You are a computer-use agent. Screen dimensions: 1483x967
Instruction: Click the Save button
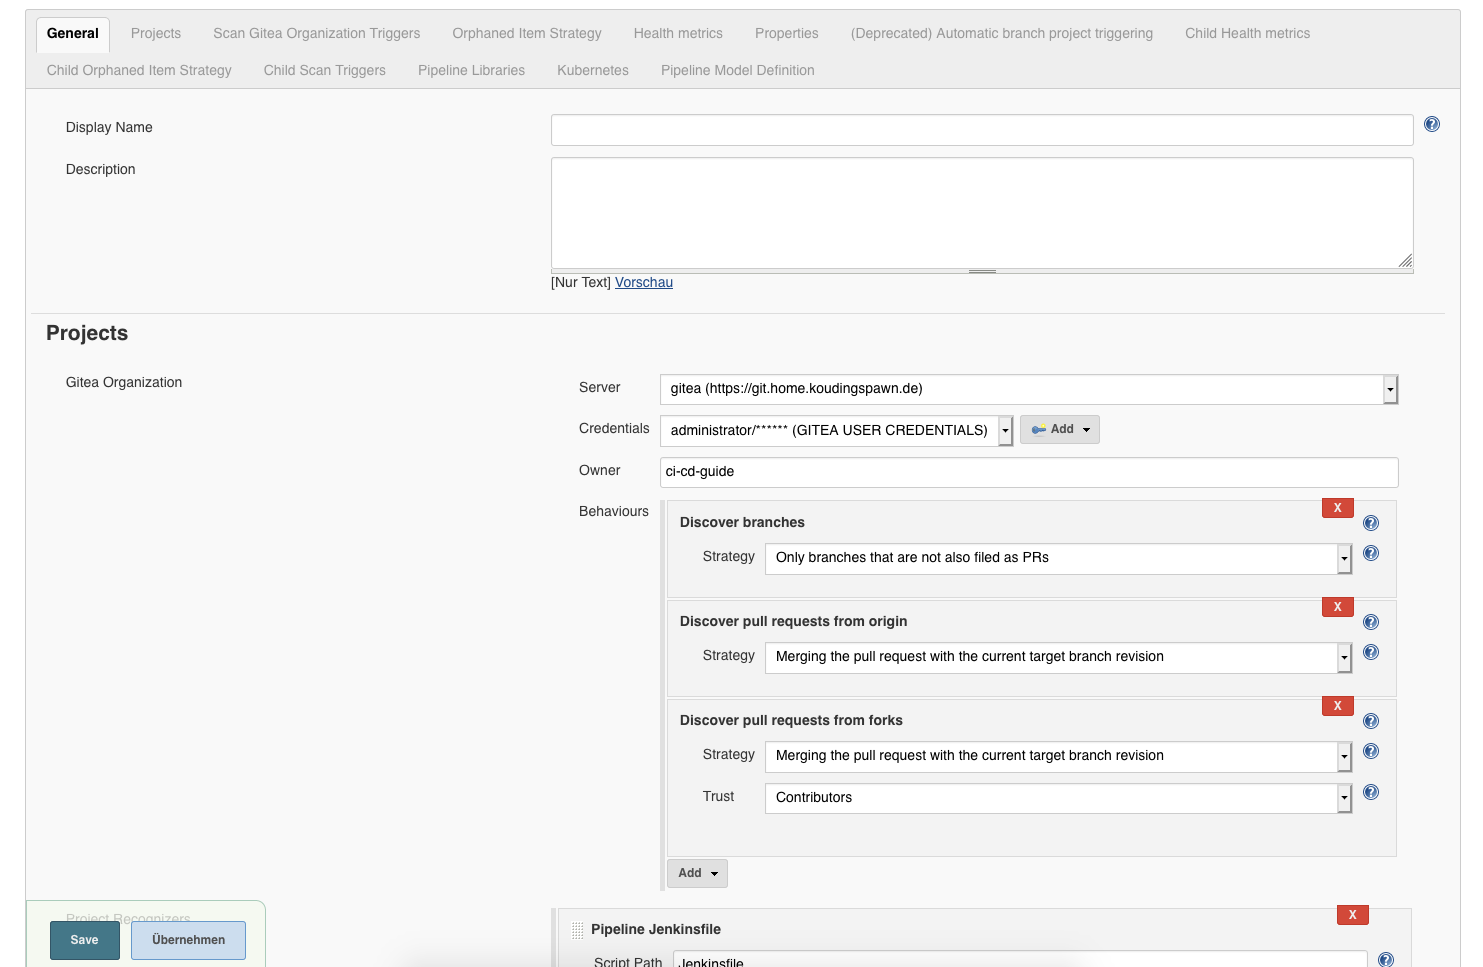[84, 940]
